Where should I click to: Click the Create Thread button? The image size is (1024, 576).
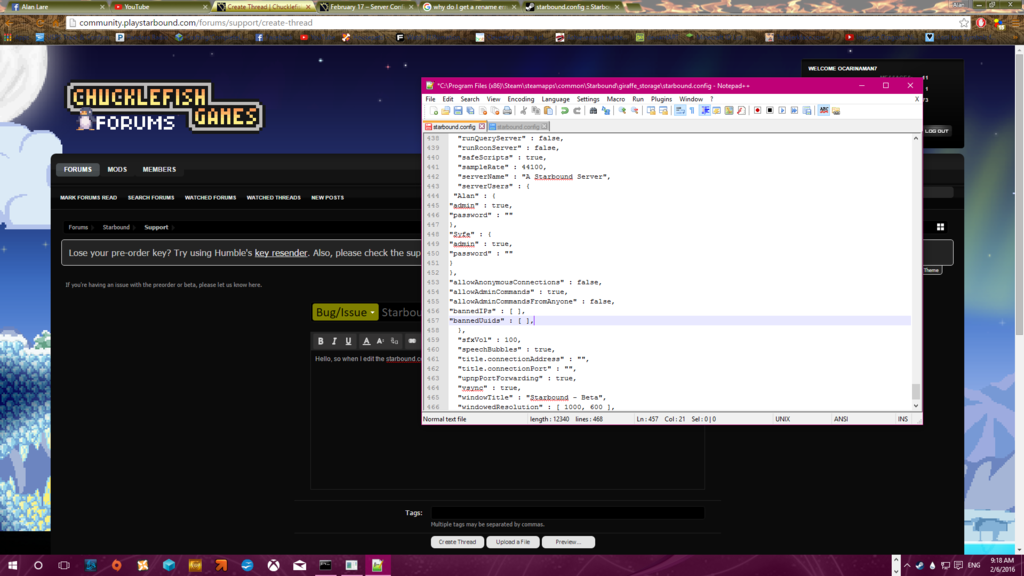457,541
